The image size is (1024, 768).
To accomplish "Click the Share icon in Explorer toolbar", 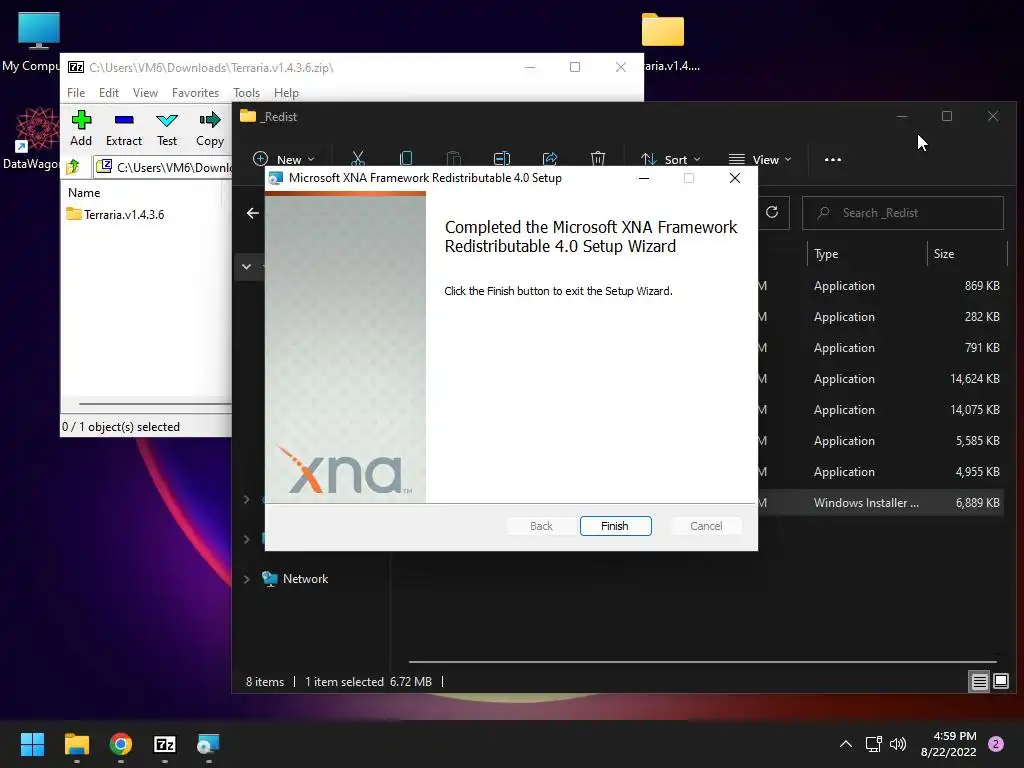I will 550,159.
